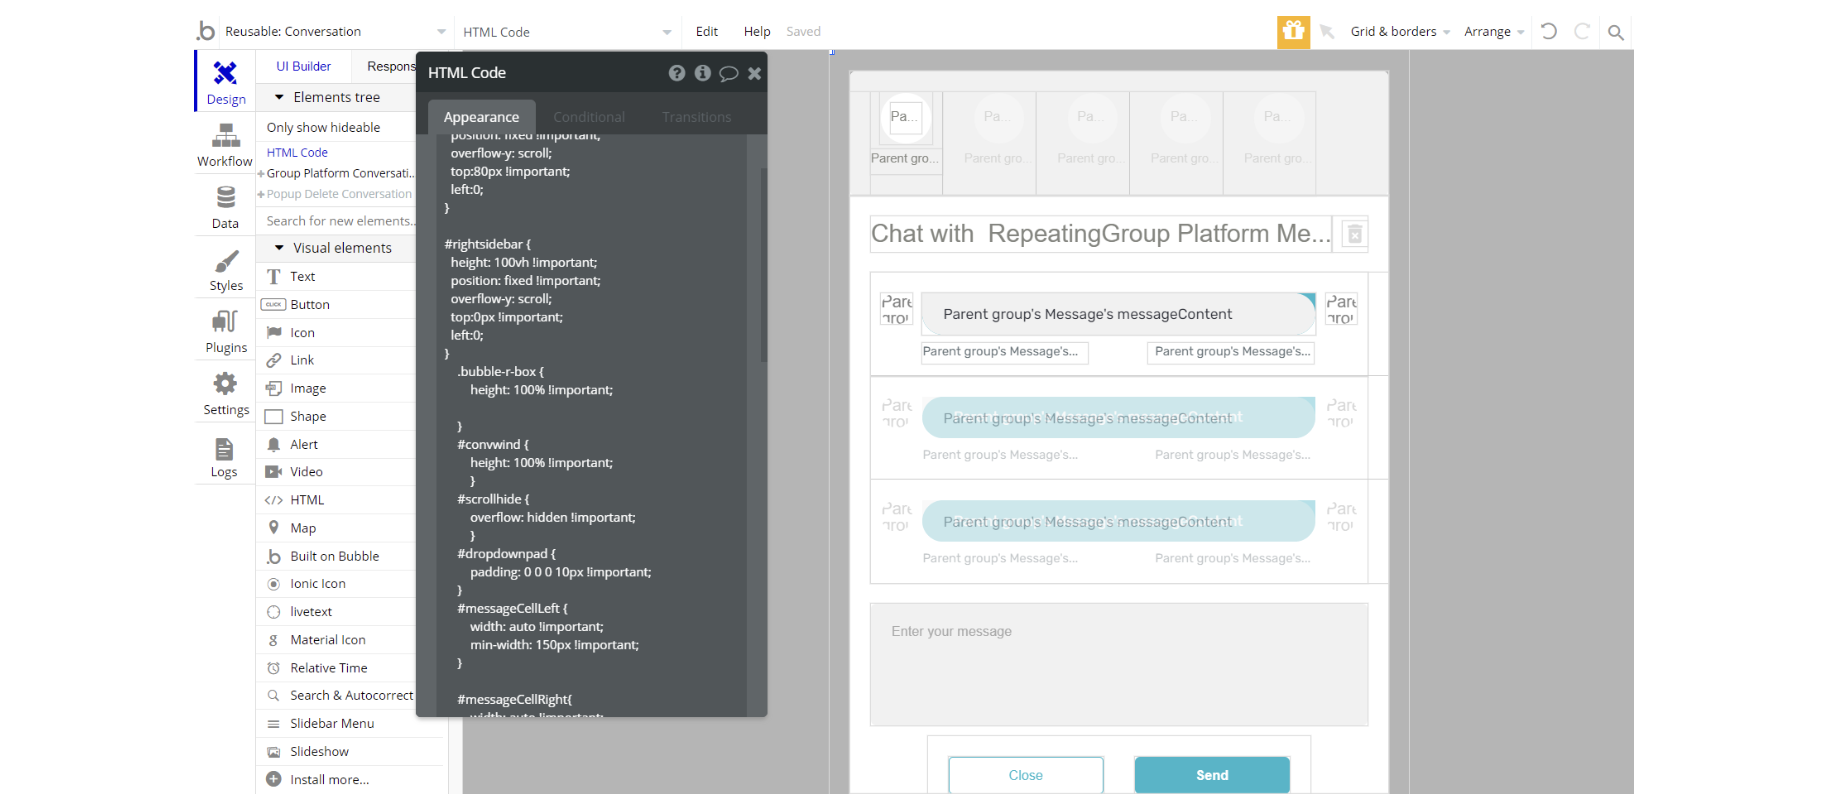This screenshot has height=794, width=1830.
Task: Click the Undo arrow icon
Action: (1548, 32)
